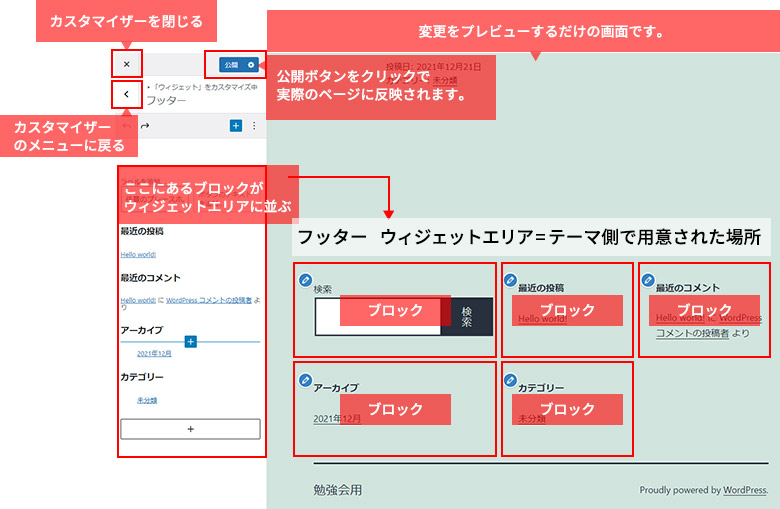Select the 最近のコメント heading in the sidebar panel
The image size is (780, 509).
coord(150,278)
